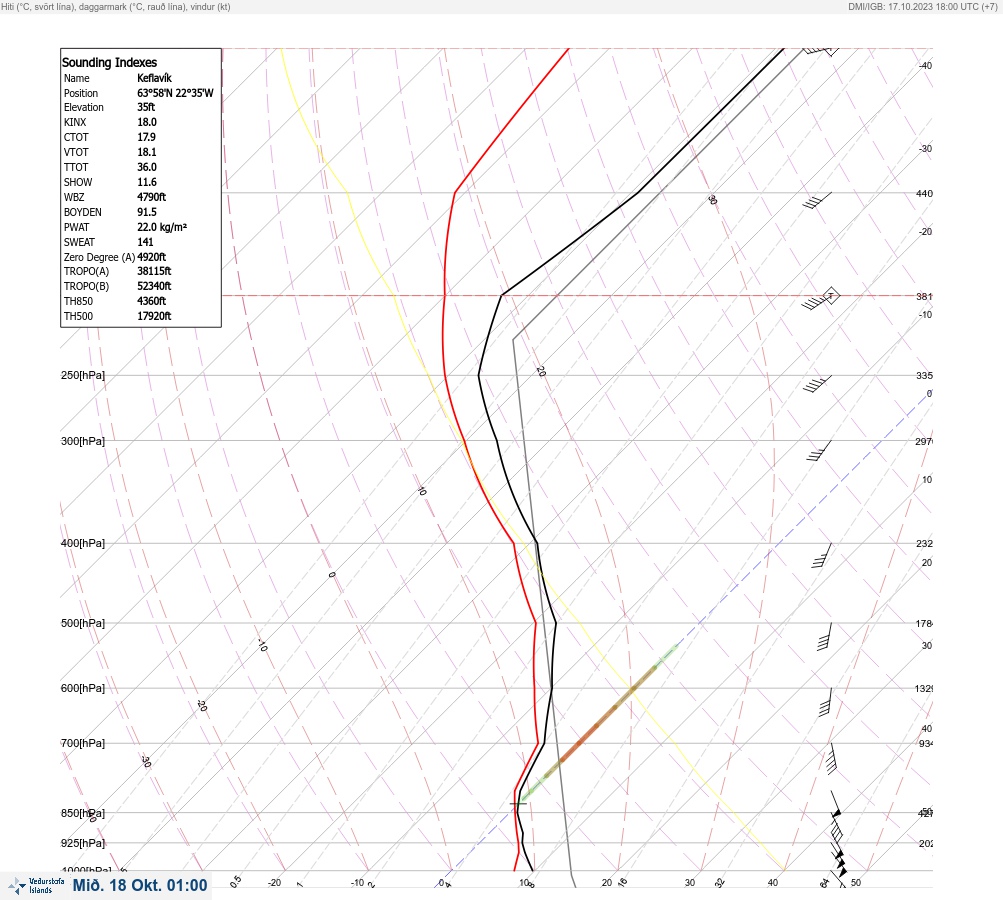Click the TH500 value '17920ft'
This screenshot has width=1003, height=900.
tap(154, 316)
